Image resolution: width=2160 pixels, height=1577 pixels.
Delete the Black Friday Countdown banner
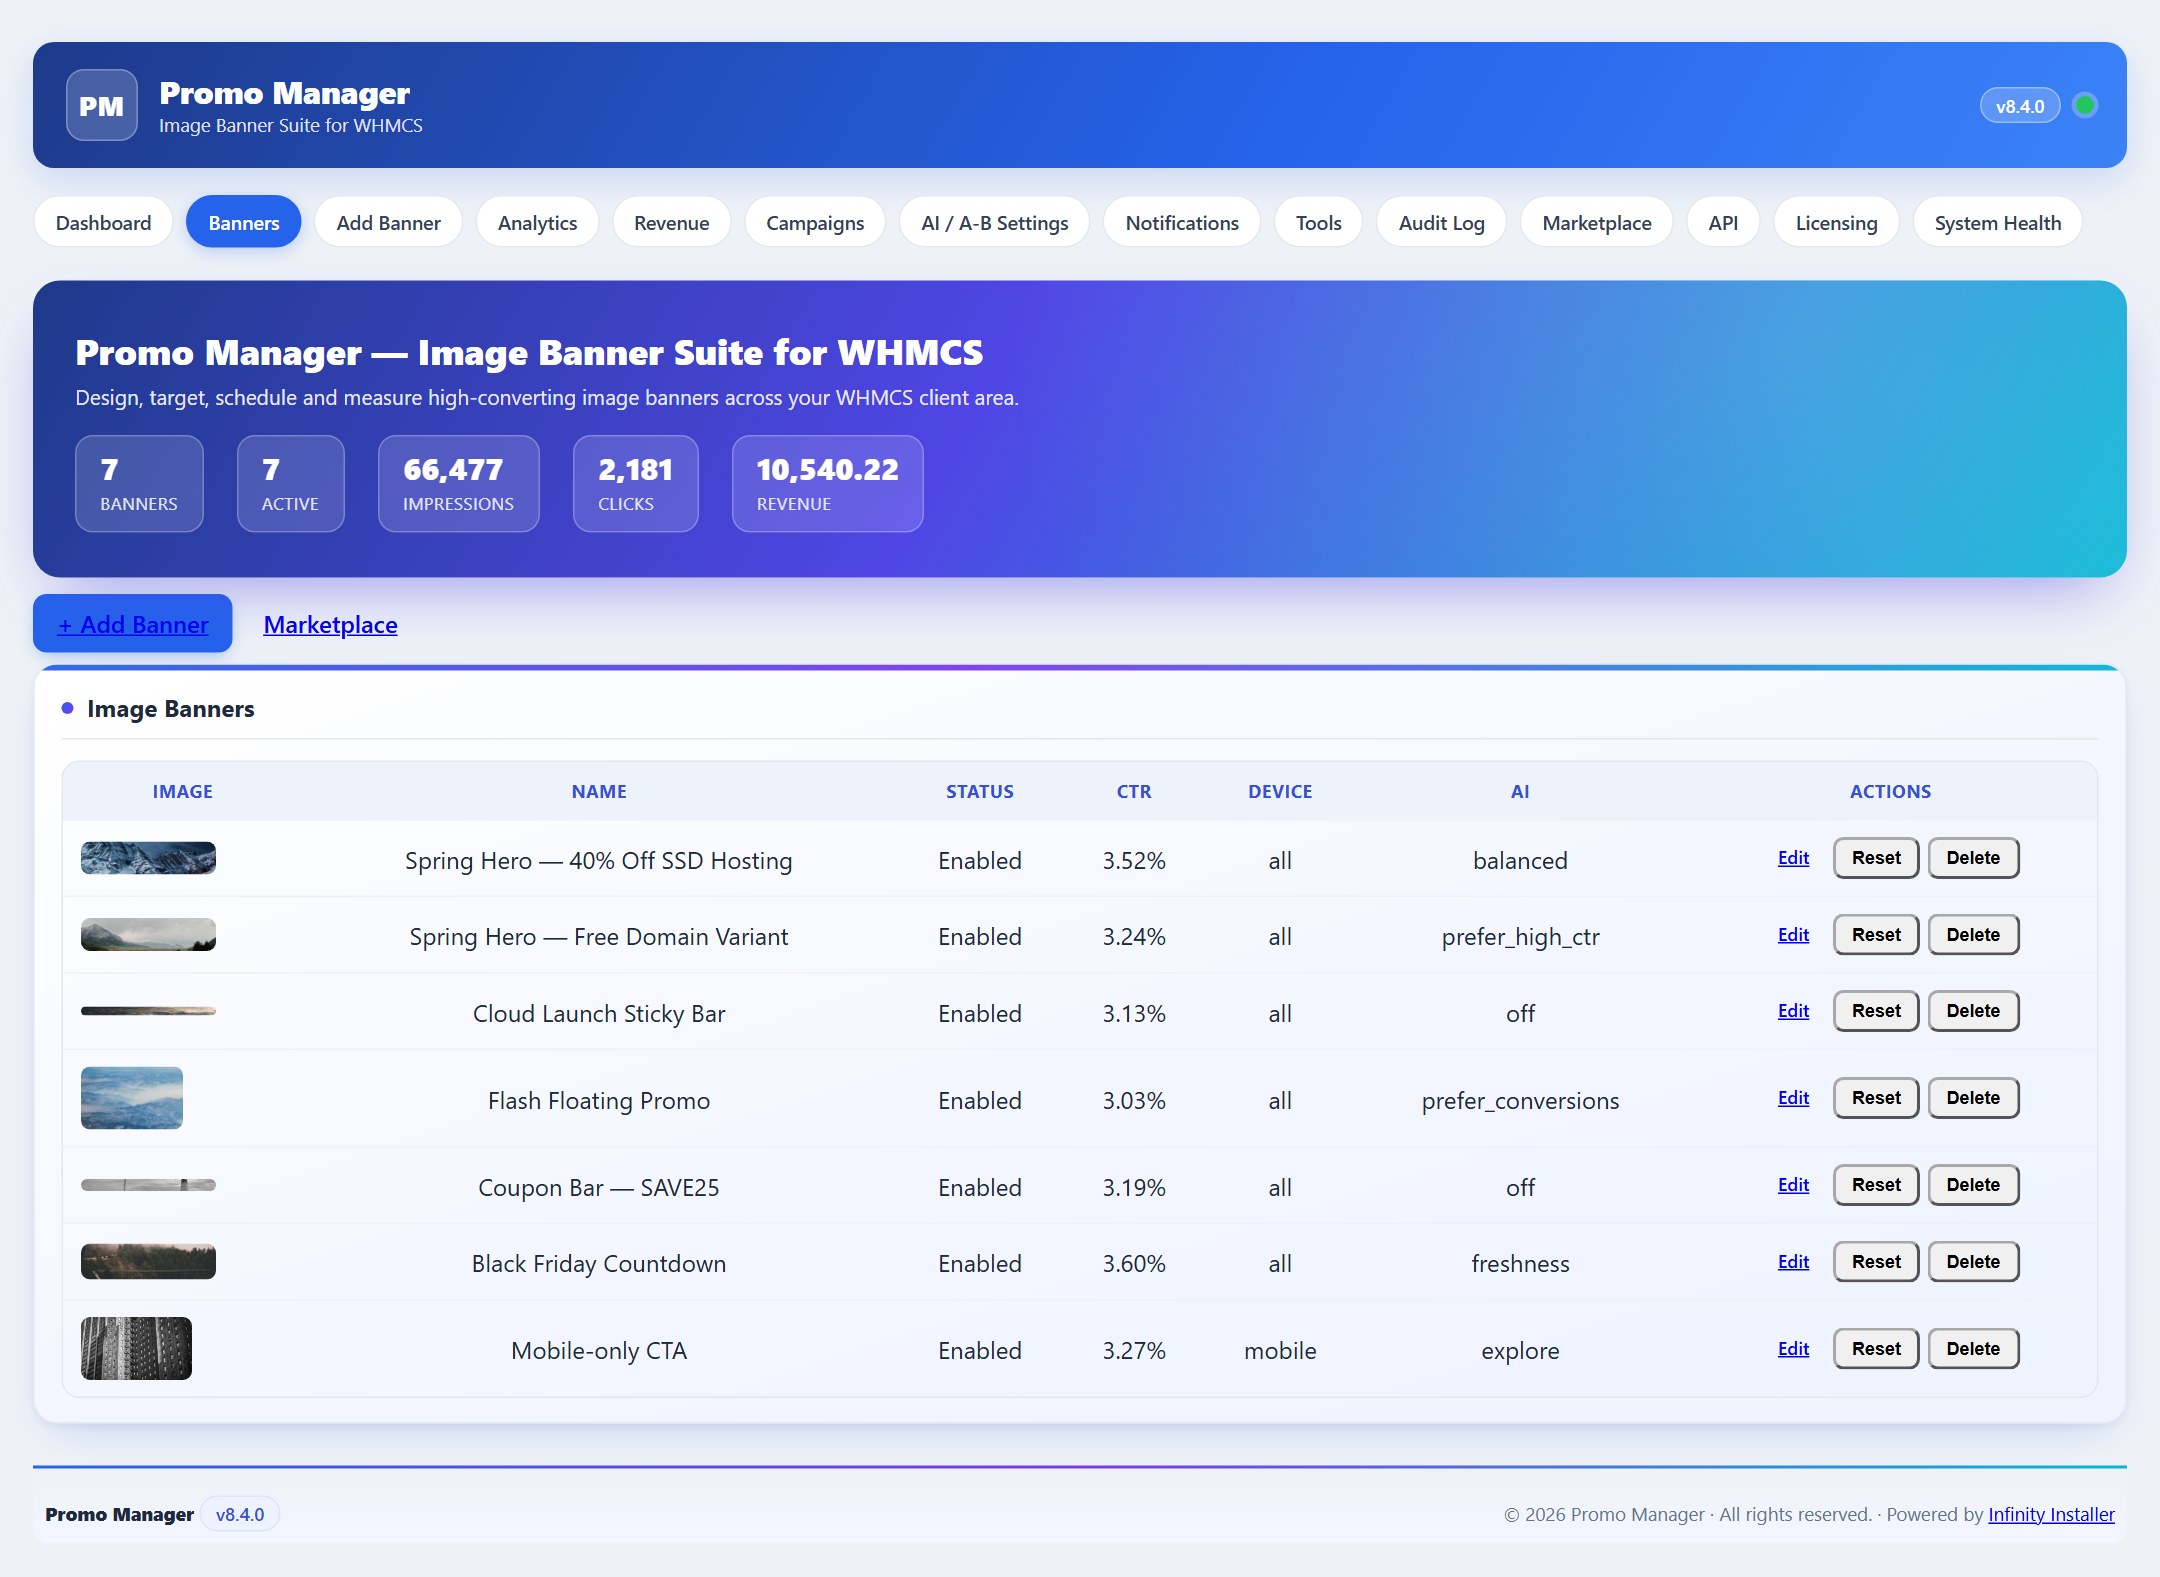point(1973,1262)
